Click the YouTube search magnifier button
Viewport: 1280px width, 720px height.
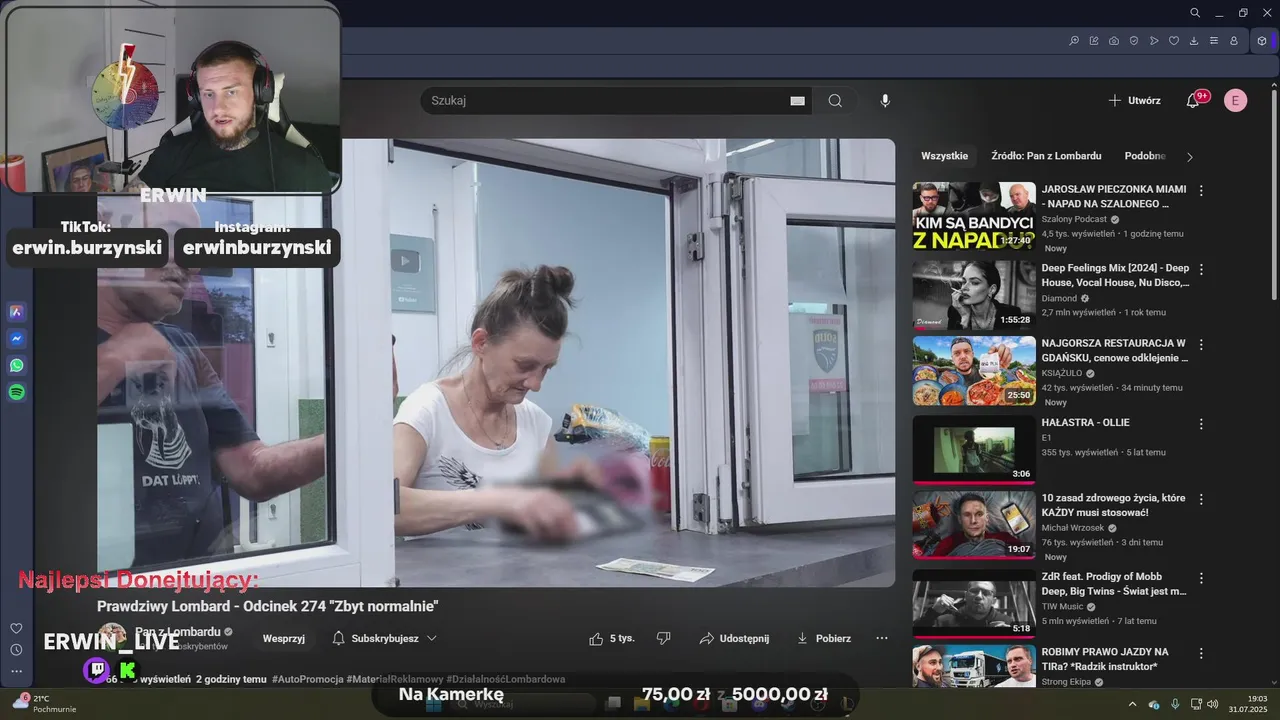point(835,101)
